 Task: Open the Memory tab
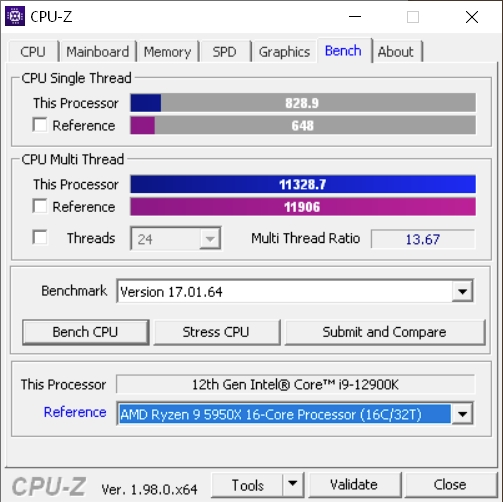167,52
